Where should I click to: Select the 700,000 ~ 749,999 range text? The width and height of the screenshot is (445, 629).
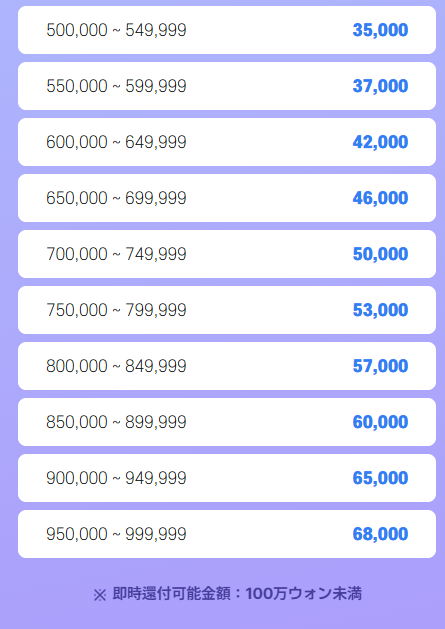pos(116,254)
